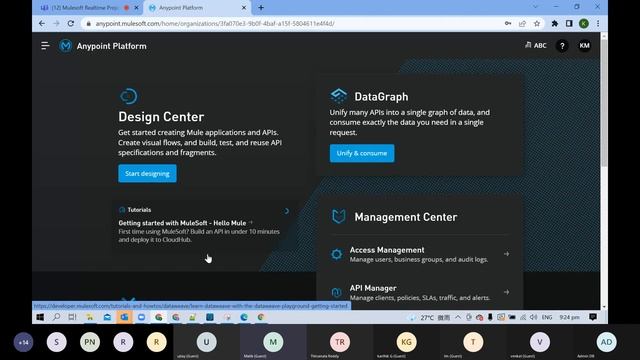Open Windows taskbar search

(x=56, y=317)
